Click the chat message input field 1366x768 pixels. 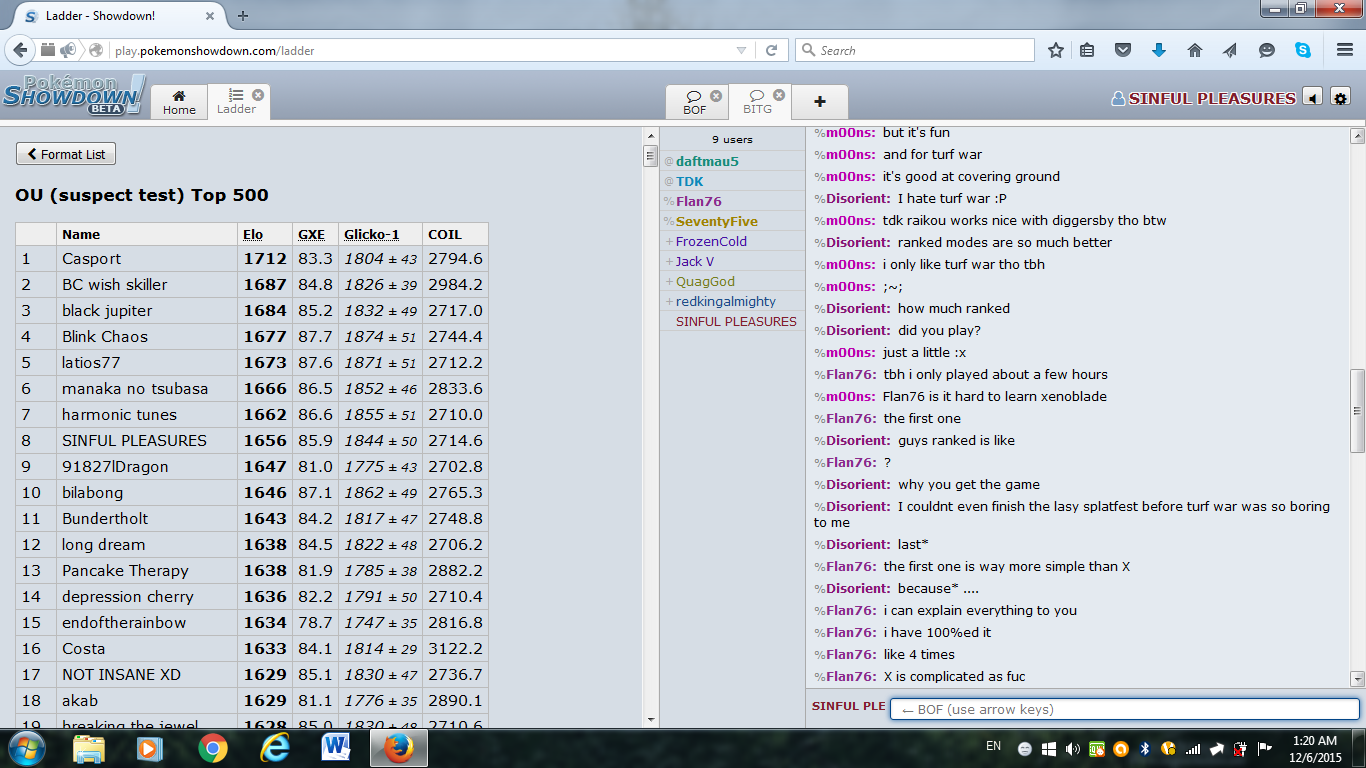point(1124,709)
